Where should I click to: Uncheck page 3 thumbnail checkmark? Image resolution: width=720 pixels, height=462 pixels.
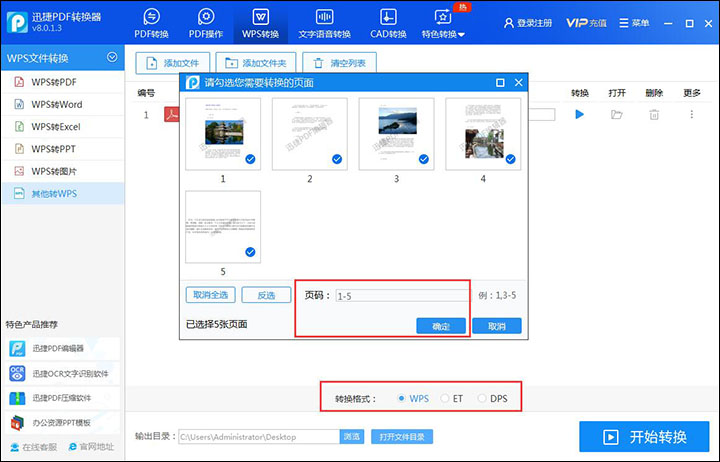click(424, 159)
